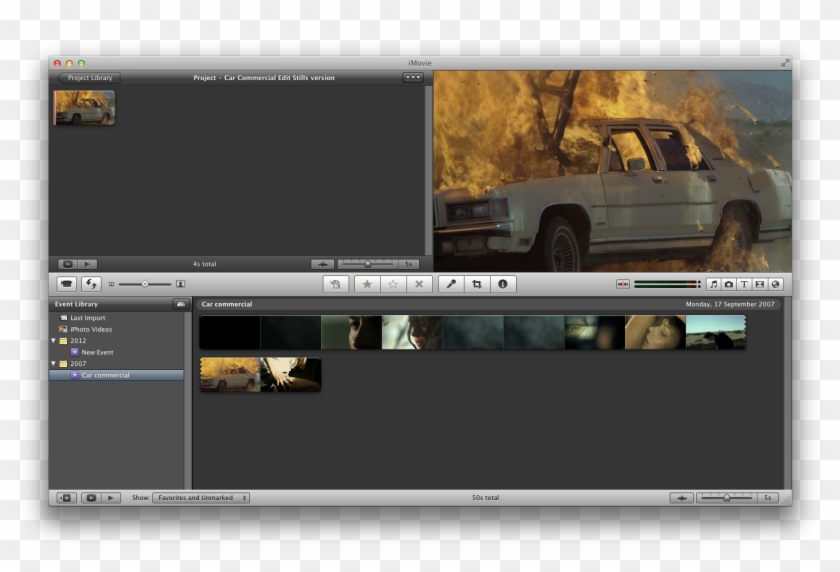Click 'Car commercial' event browser heading
The height and width of the screenshot is (572, 840).
227,304
